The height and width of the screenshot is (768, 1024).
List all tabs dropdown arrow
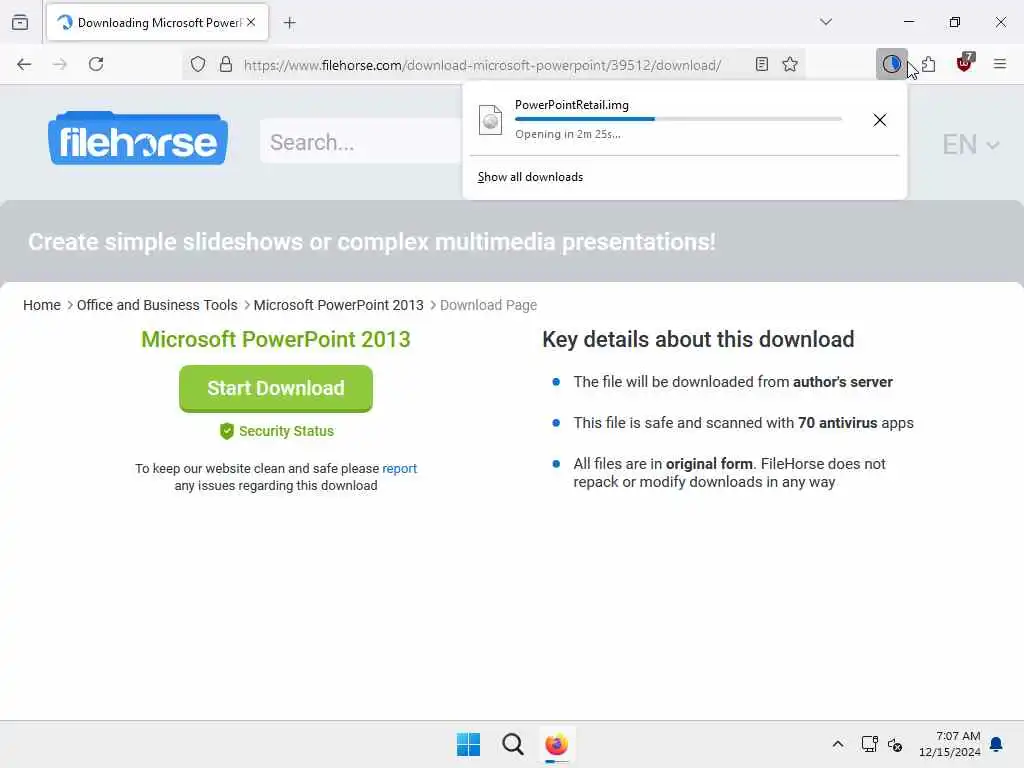(826, 22)
